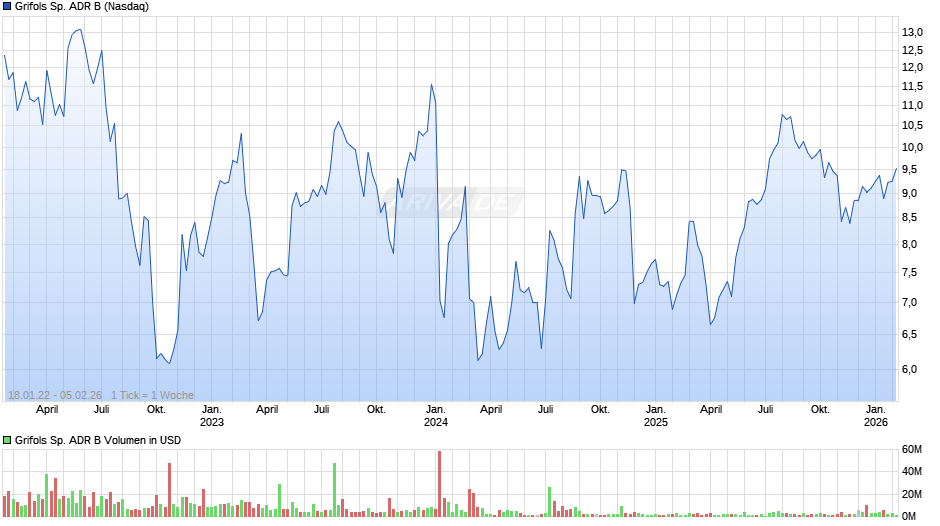The image size is (940, 526).
Task: Click the '7,0' price axis label
Action: (909, 303)
